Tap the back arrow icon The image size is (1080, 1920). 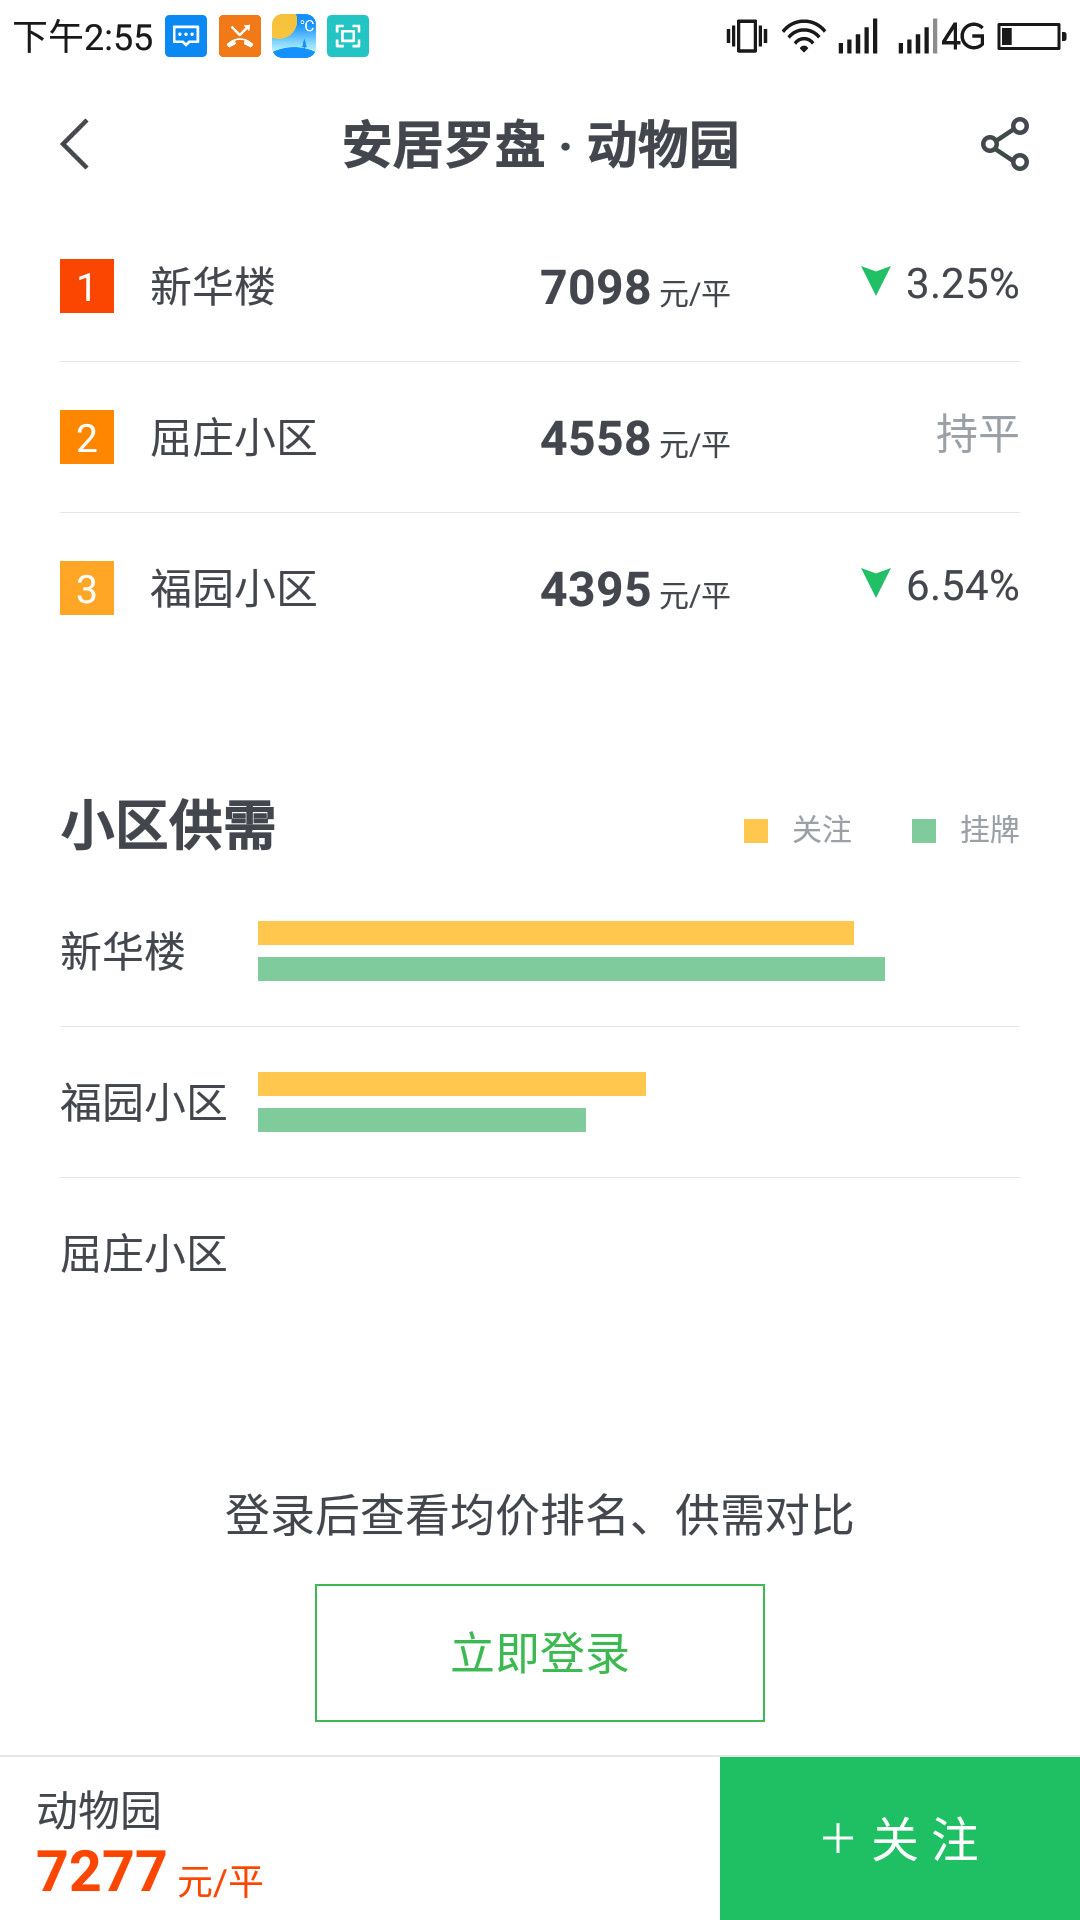tap(76, 144)
